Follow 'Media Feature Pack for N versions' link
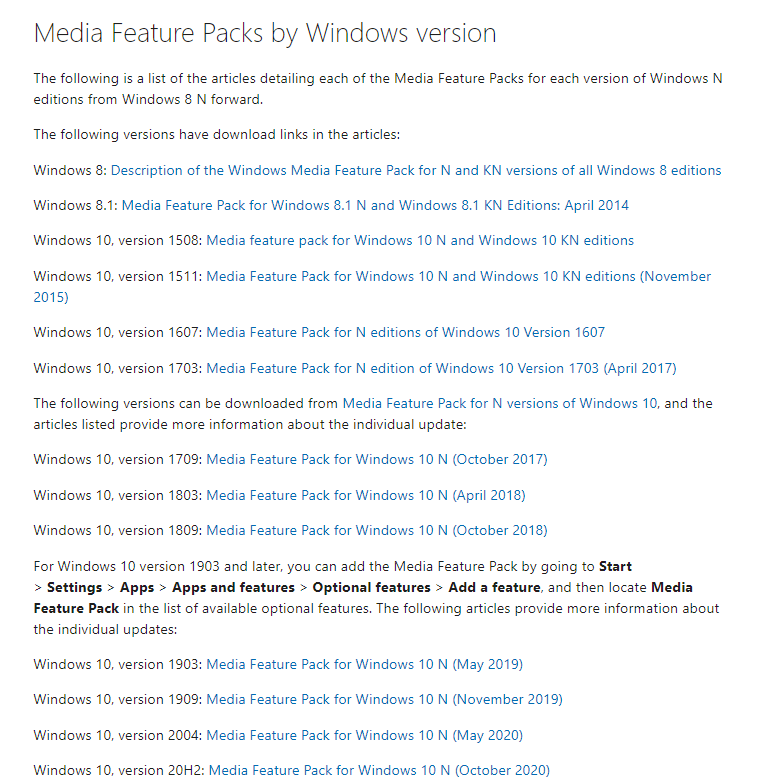Viewport: 777px width, 783px height. tap(500, 403)
